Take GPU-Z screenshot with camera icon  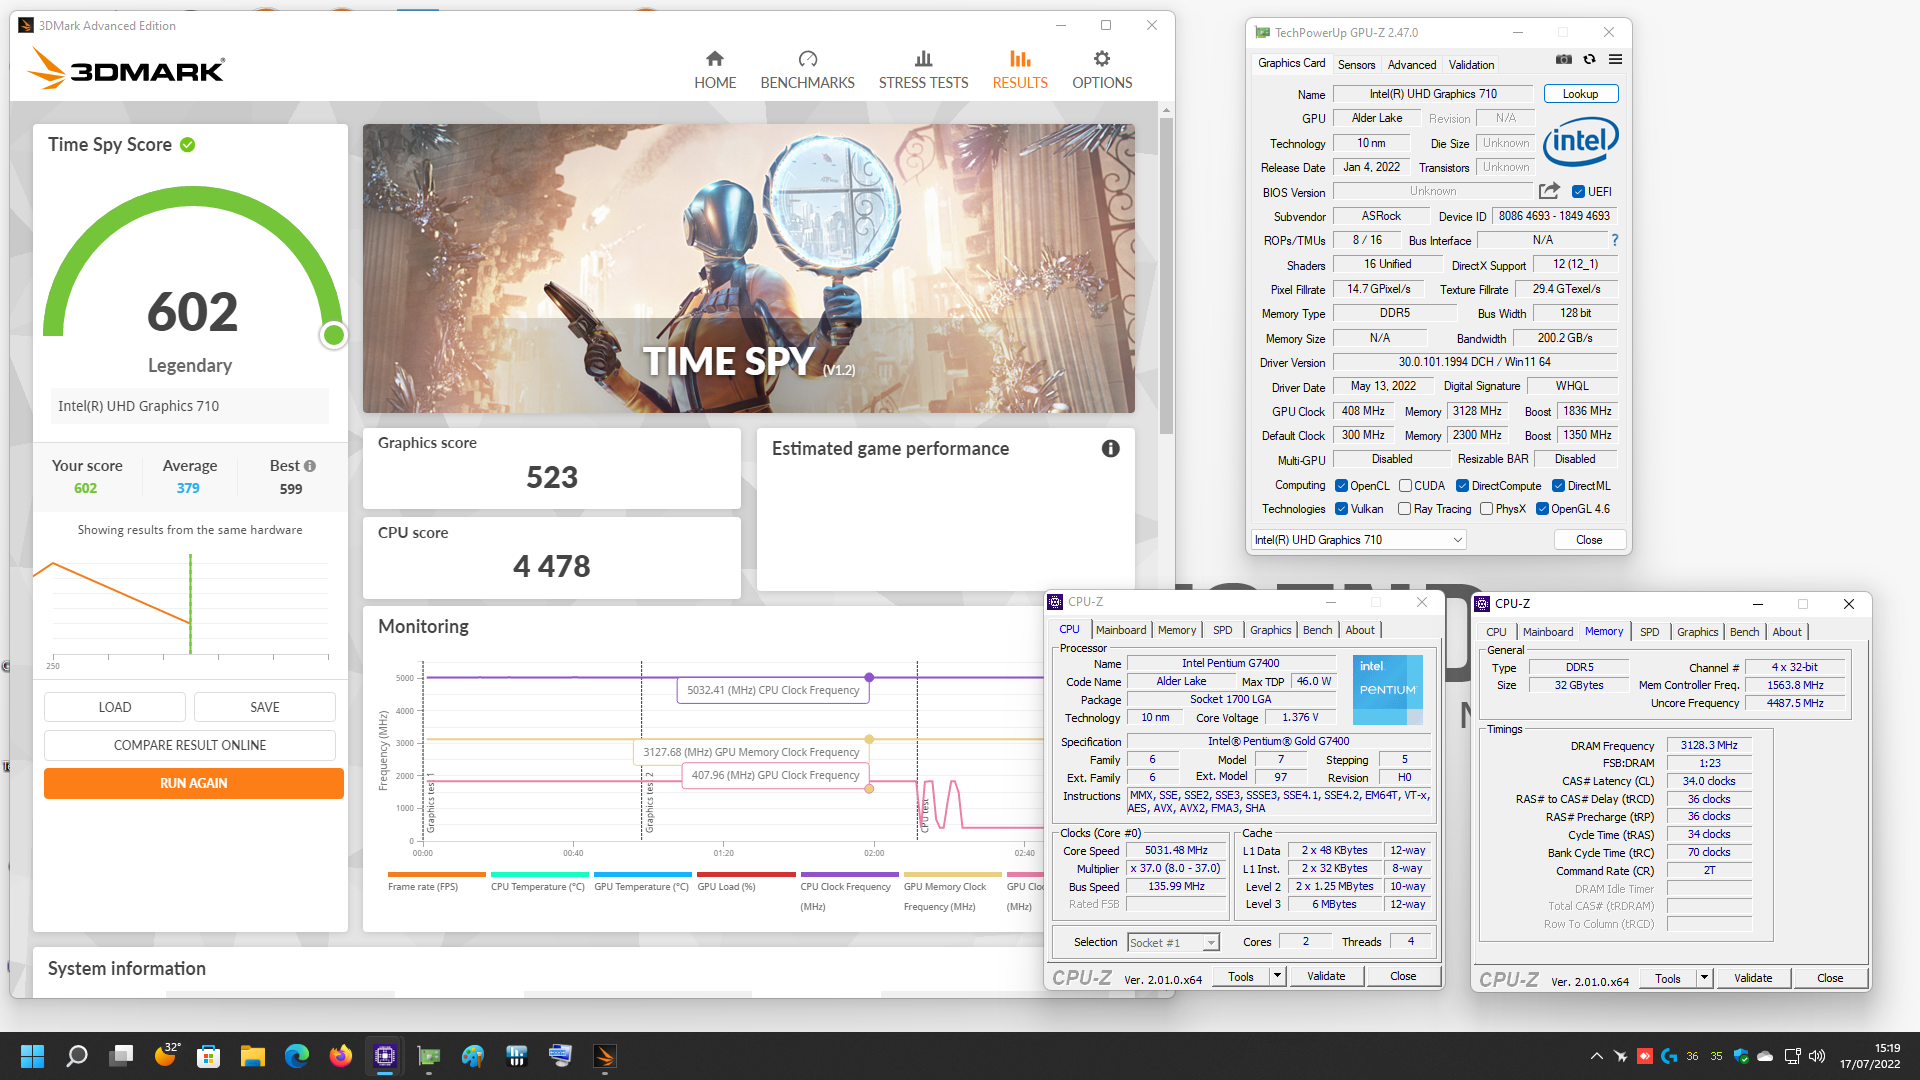tap(1564, 60)
